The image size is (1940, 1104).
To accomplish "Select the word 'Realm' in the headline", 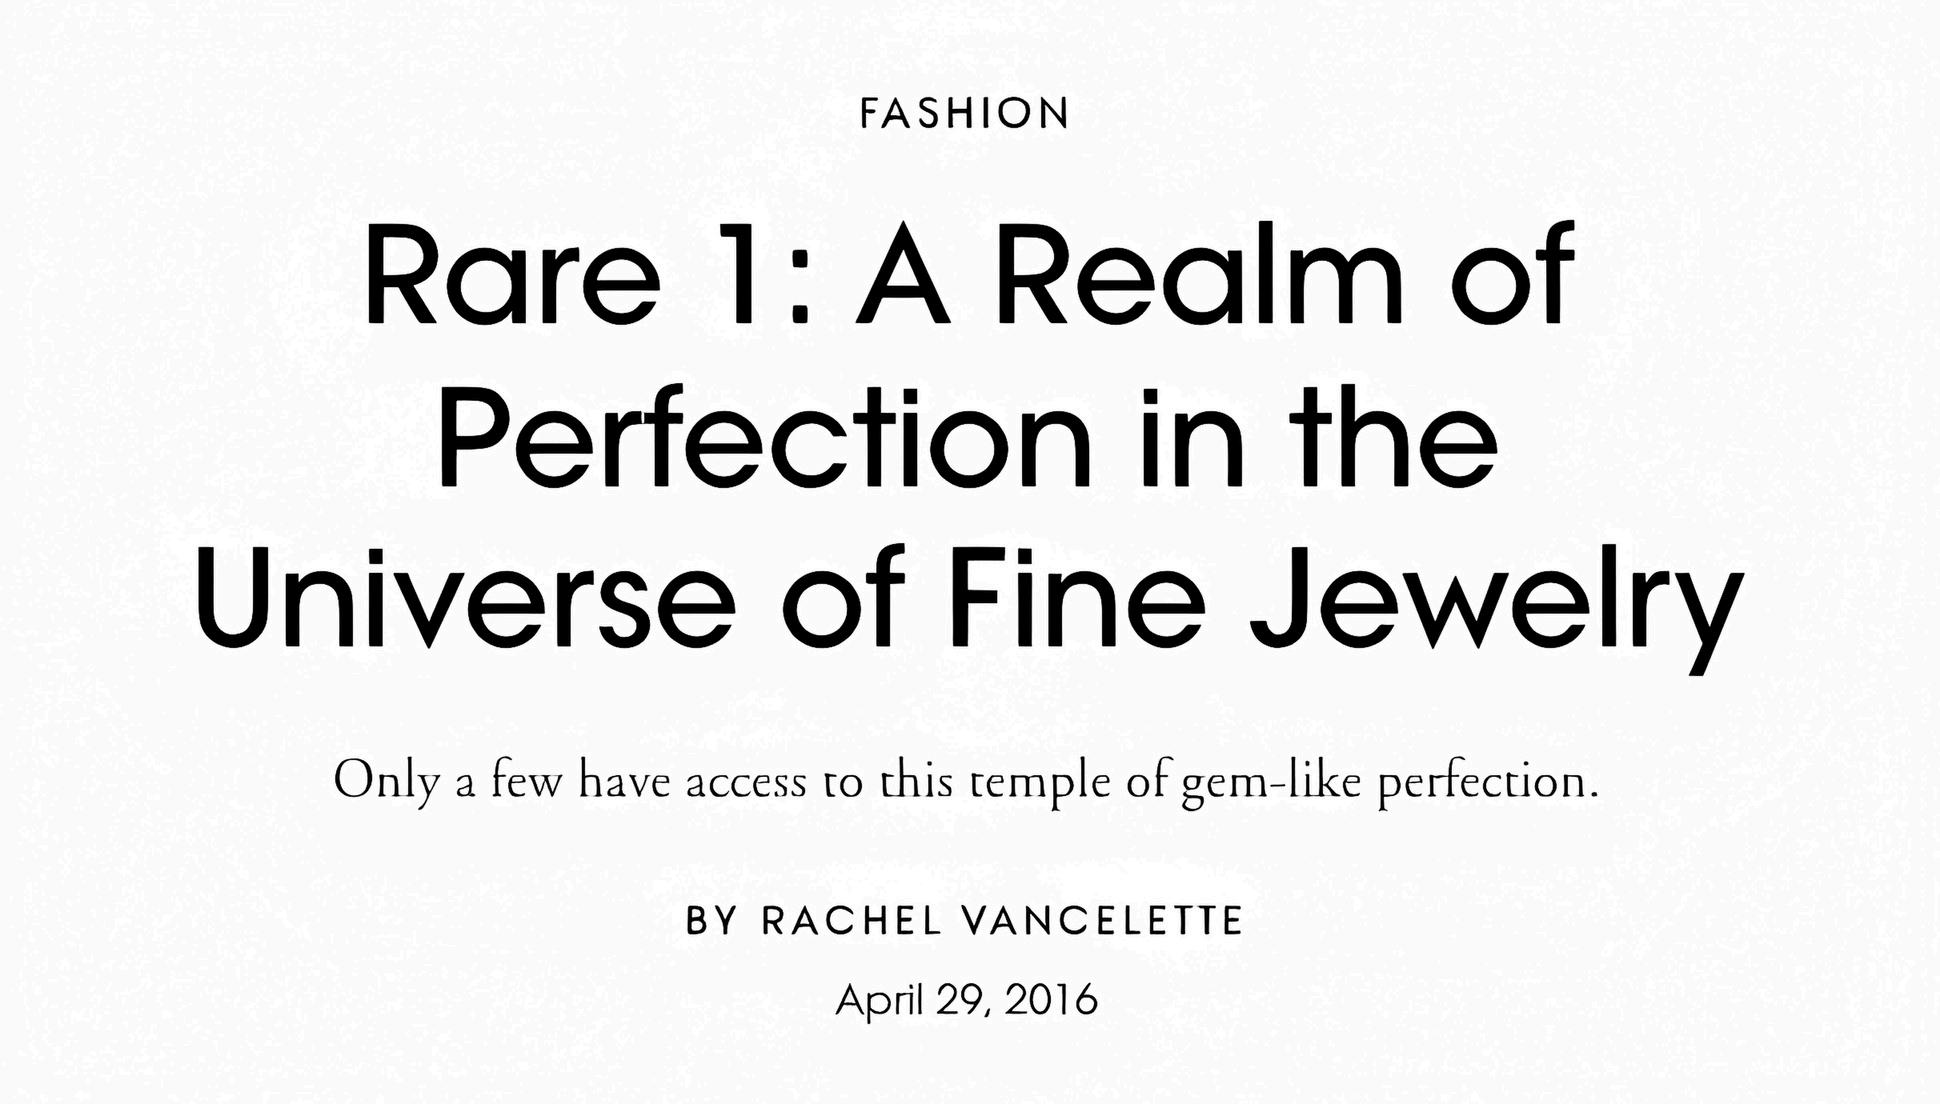I will [x=1199, y=274].
